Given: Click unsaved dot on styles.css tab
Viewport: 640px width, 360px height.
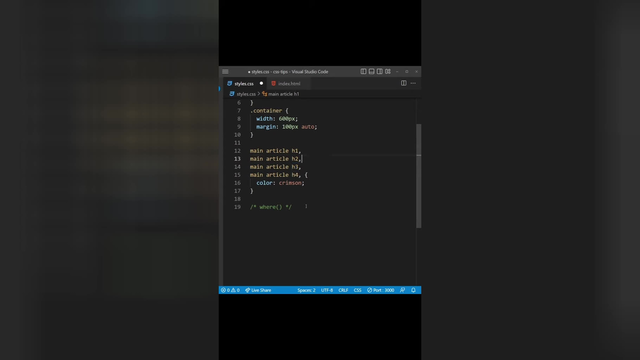Looking at the screenshot, I should [261, 83].
